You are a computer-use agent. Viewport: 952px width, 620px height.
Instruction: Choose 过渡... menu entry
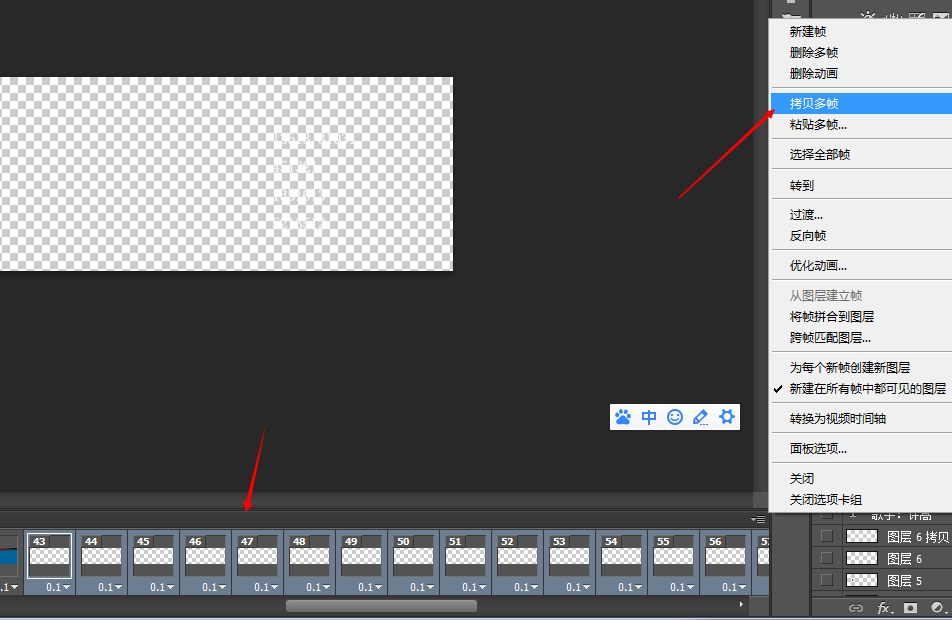pyautogui.click(x=862, y=215)
